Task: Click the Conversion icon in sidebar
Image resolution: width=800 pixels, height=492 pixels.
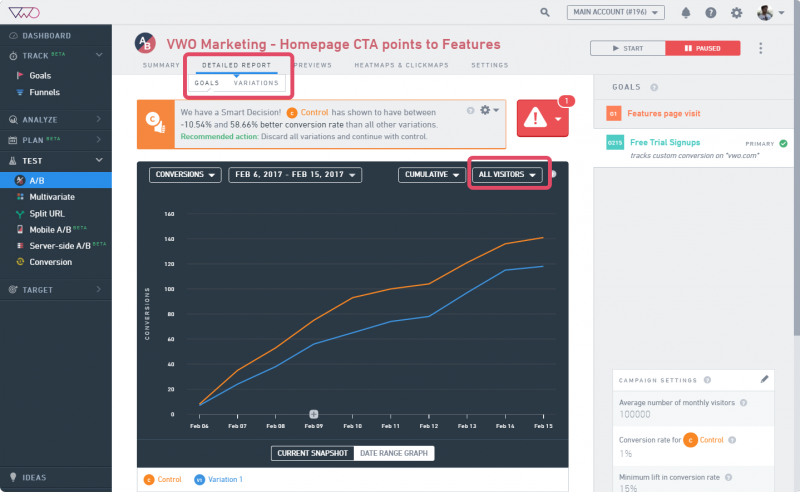Action: coord(20,262)
